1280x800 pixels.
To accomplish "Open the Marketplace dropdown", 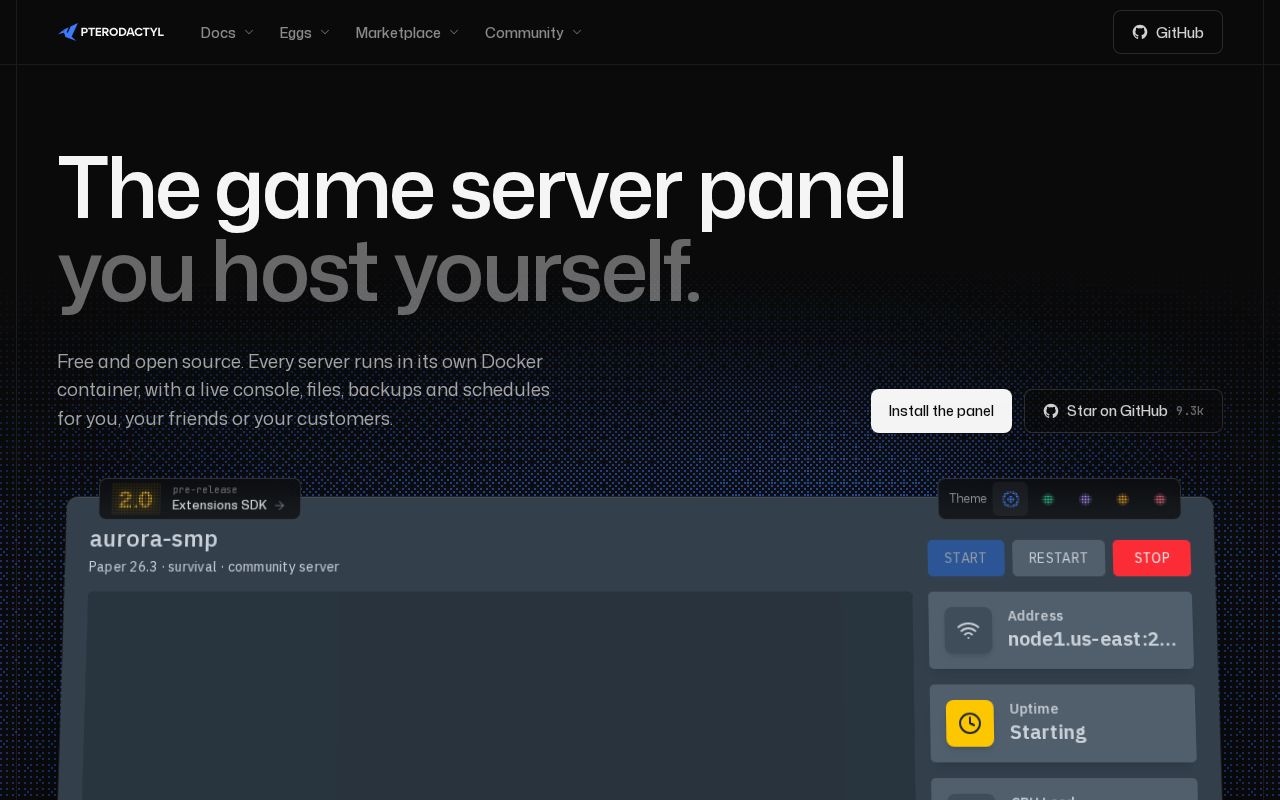I will point(407,32).
